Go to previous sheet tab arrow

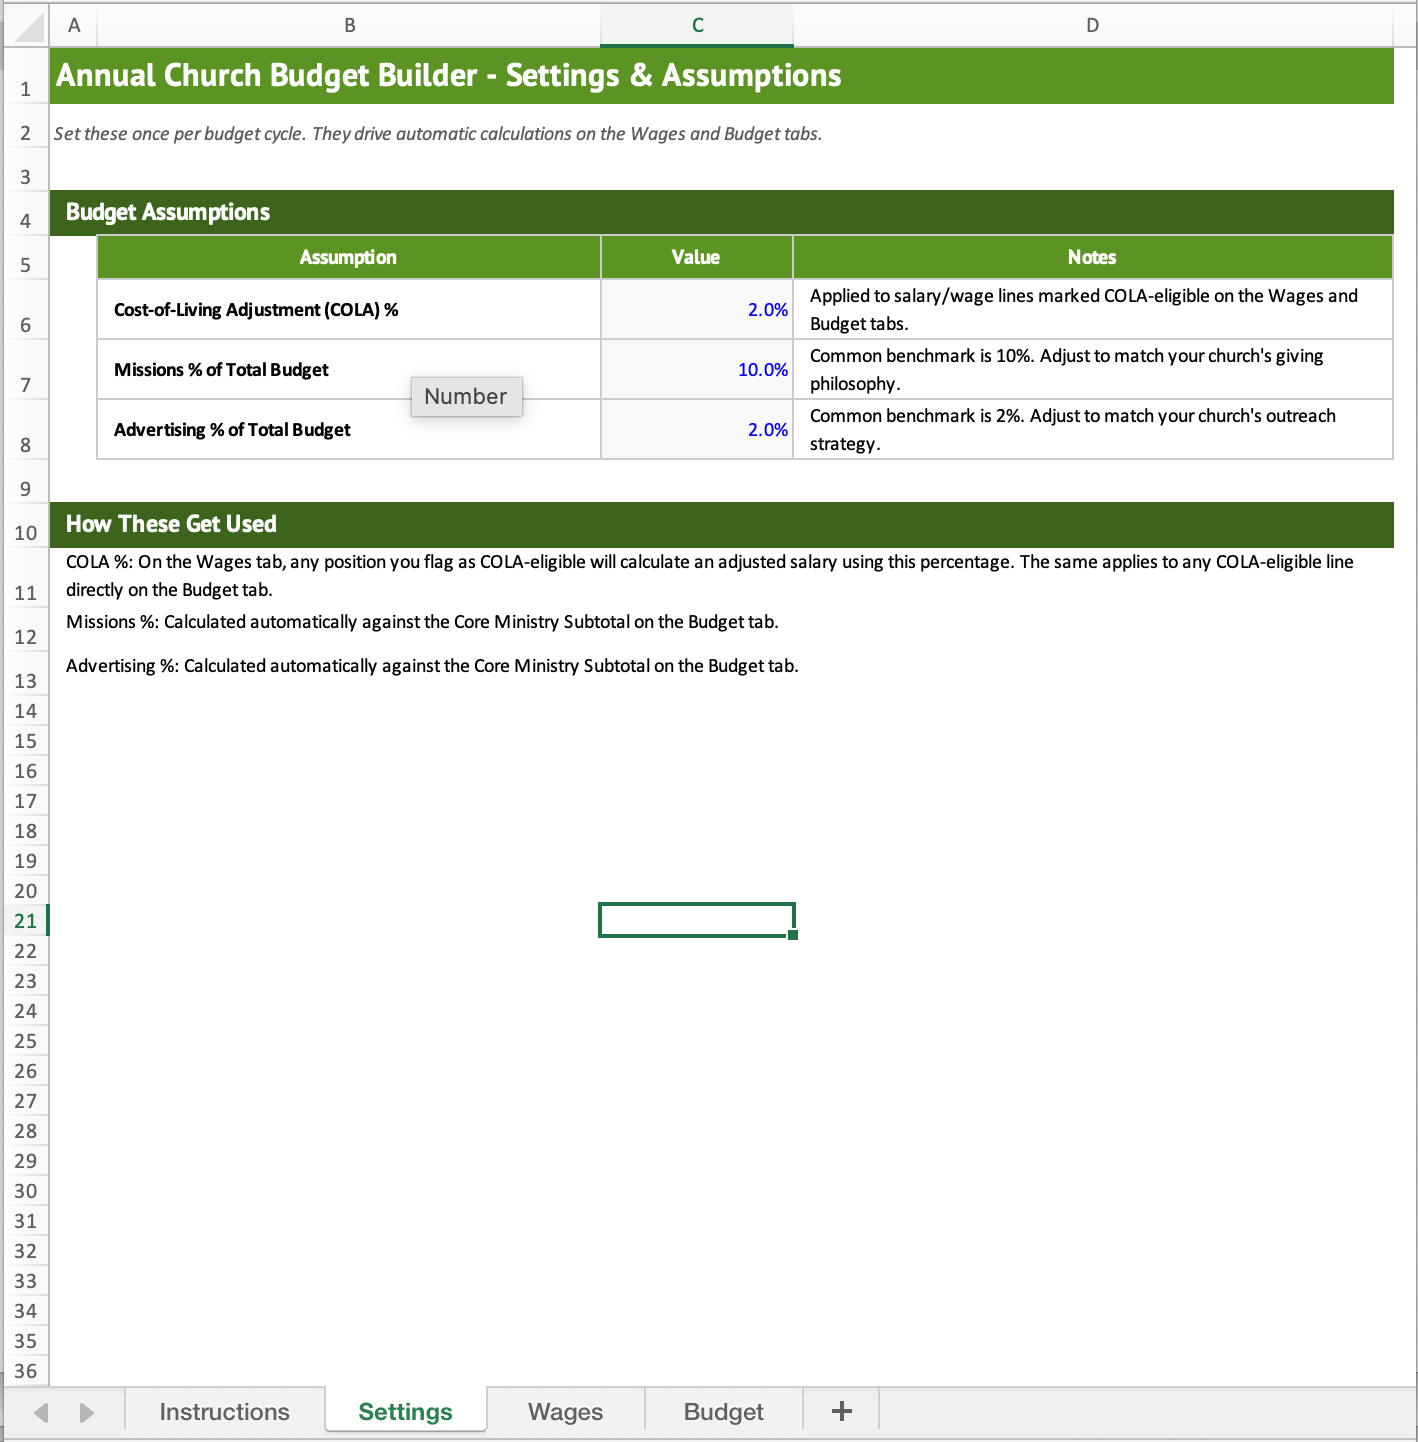pyautogui.click(x=41, y=1412)
